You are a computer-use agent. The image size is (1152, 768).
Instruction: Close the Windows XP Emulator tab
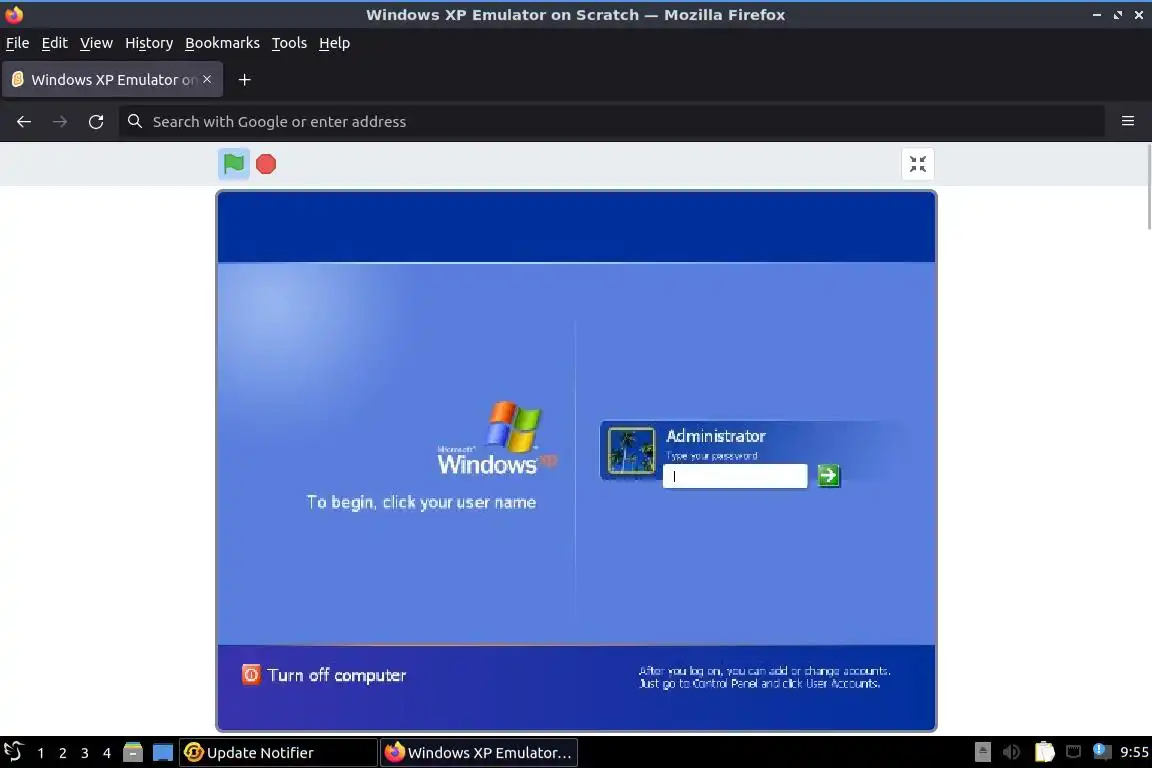click(x=207, y=79)
